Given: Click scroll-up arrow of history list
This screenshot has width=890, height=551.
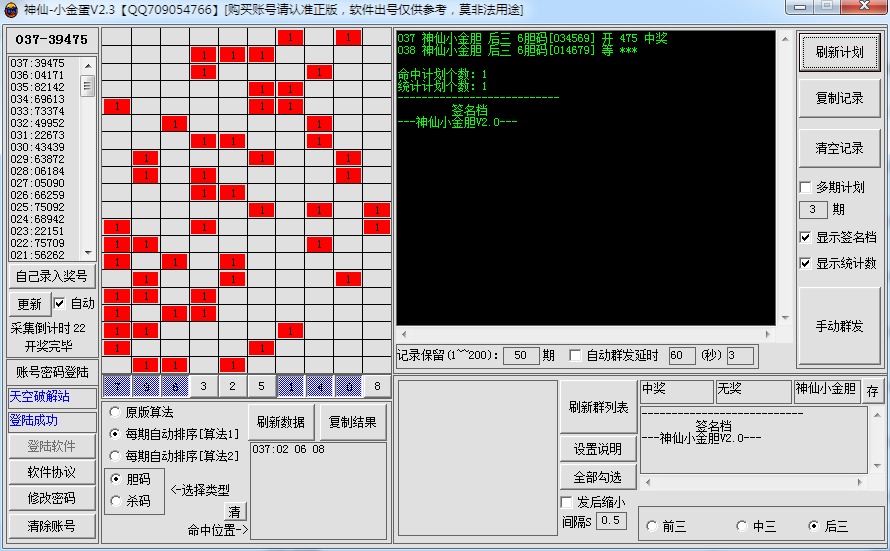Looking at the screenshot, I should (87, 65).
